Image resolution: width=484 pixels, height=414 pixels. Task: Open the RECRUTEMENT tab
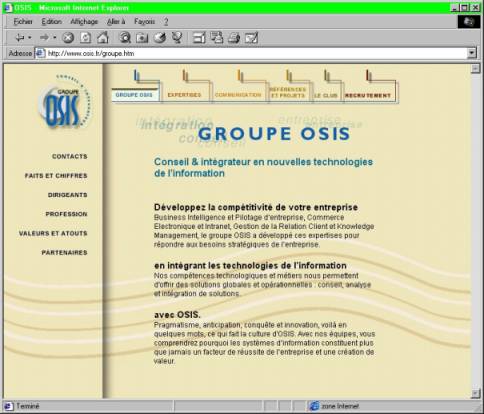368,95
